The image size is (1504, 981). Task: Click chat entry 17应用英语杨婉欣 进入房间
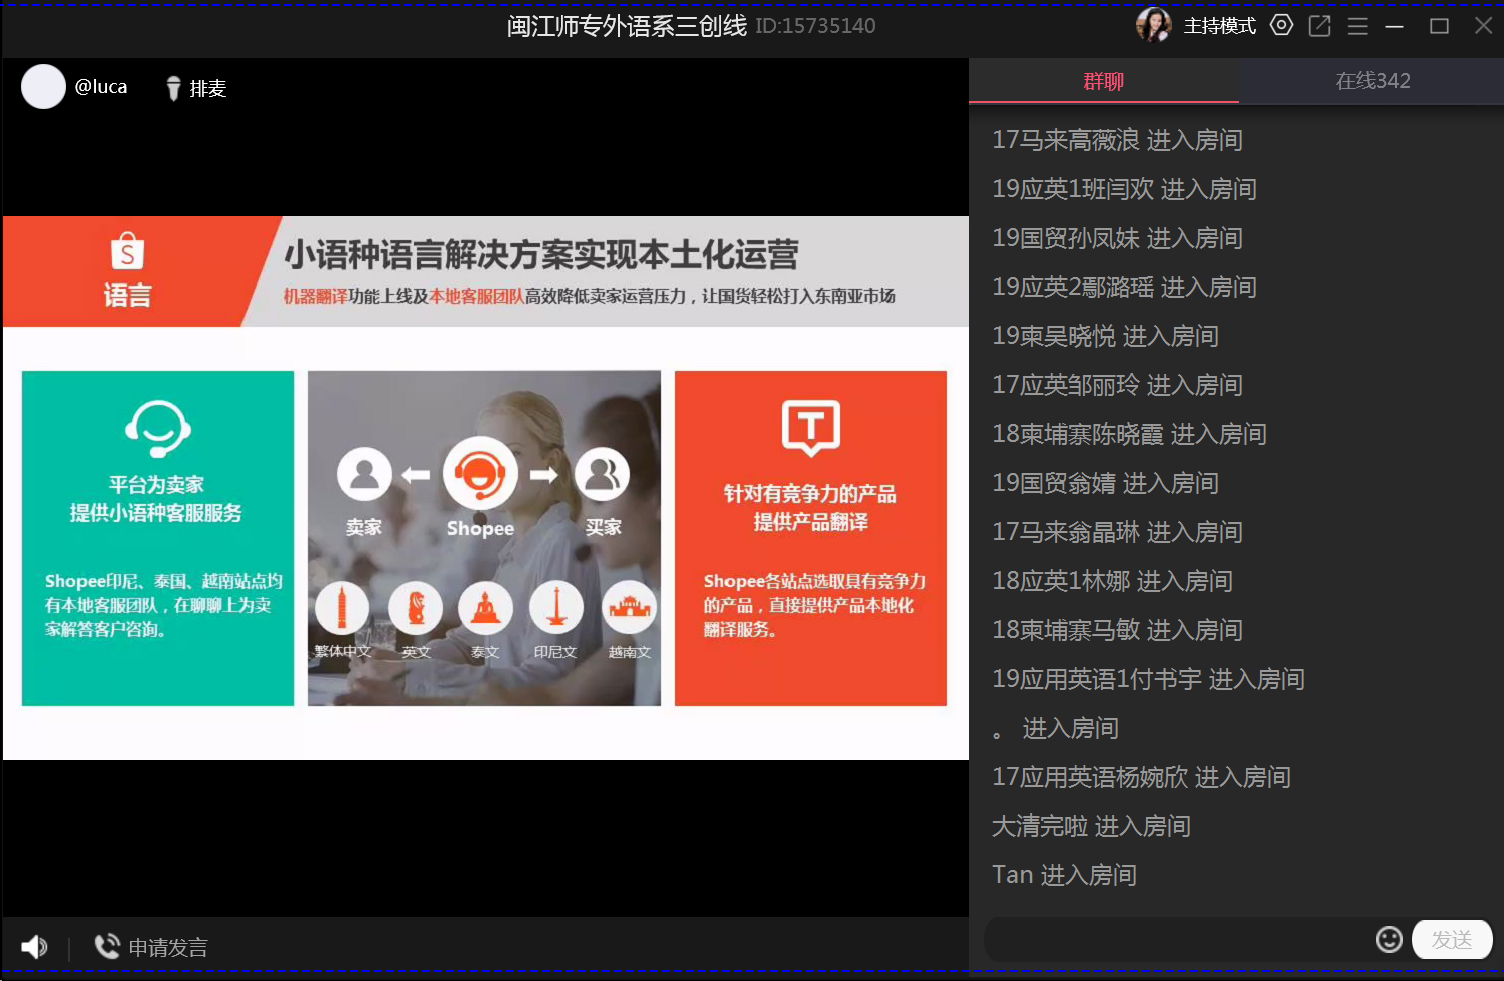[1141, 777]
